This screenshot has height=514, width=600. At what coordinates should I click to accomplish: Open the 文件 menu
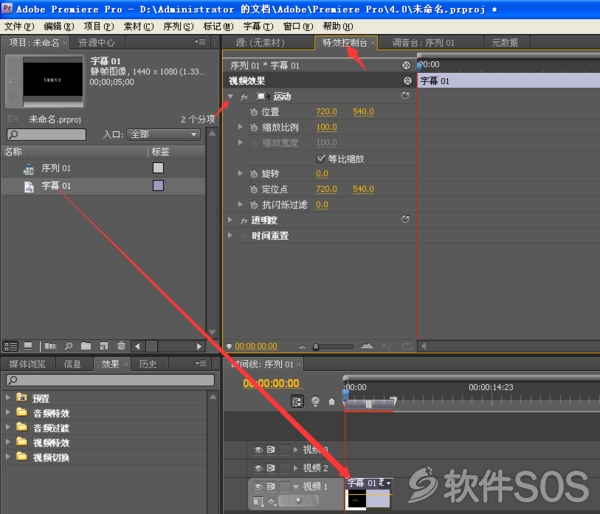(x=19, y=26)
